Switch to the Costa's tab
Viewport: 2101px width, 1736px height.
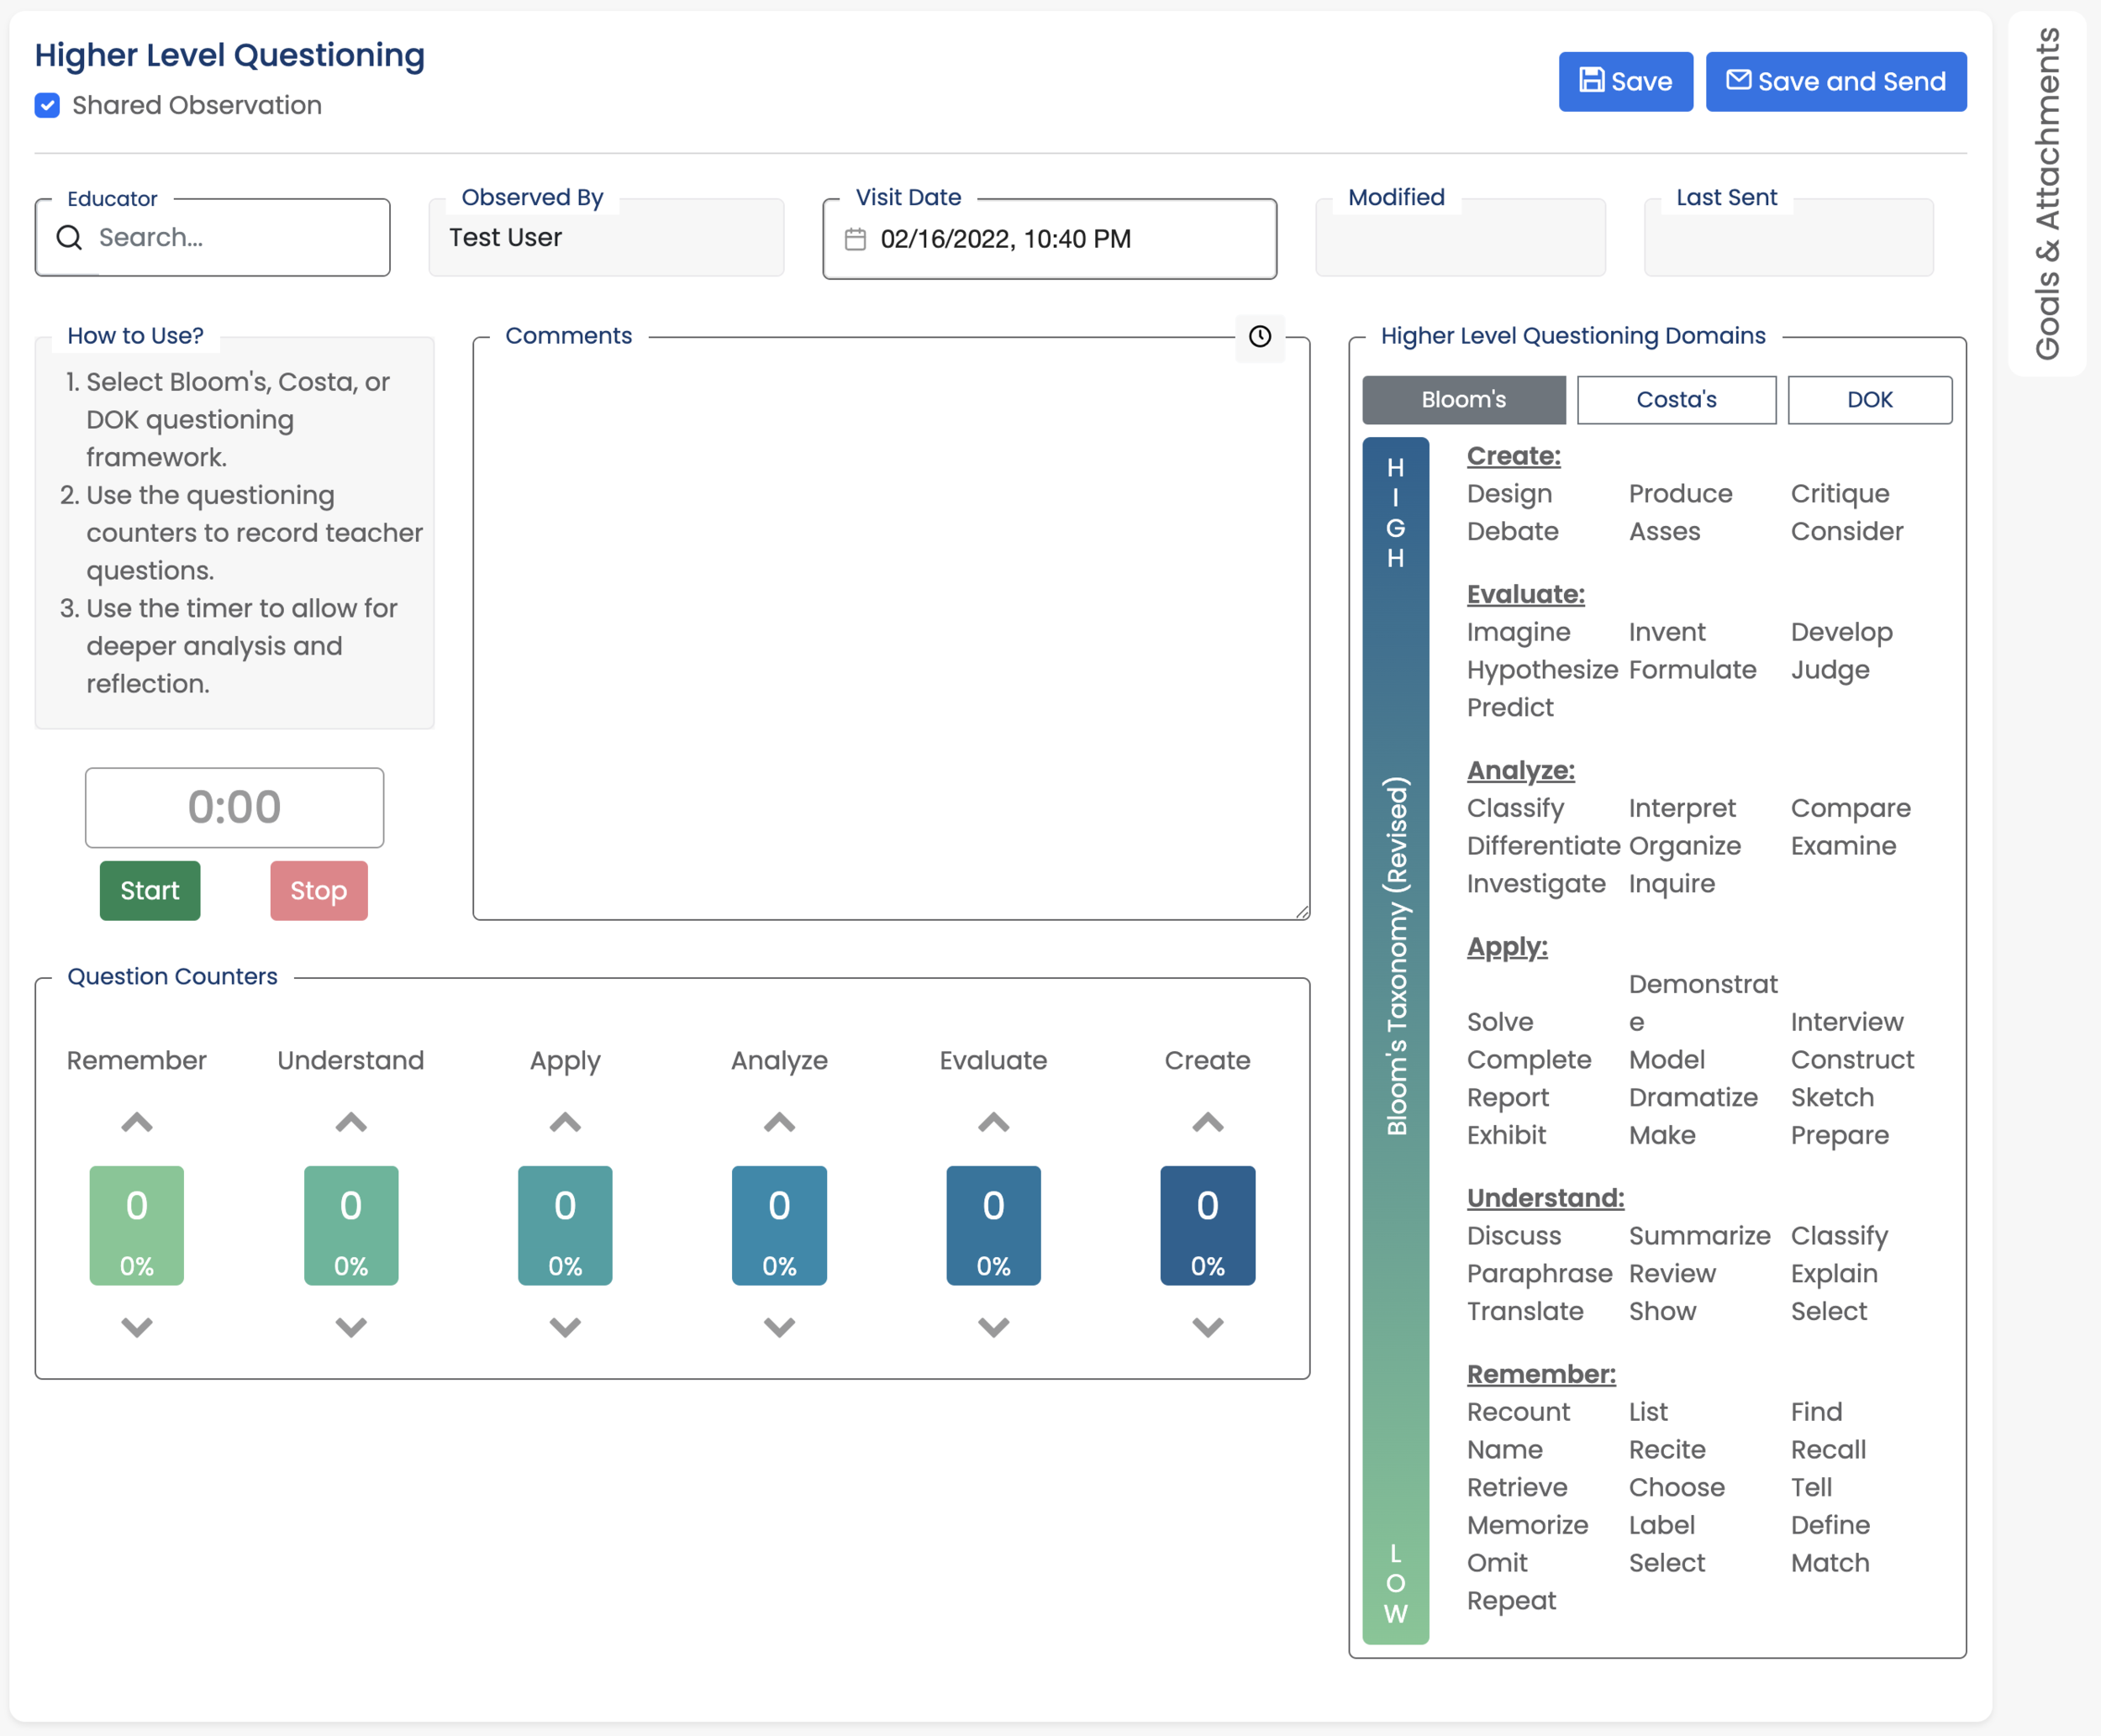click(1676, 399)
